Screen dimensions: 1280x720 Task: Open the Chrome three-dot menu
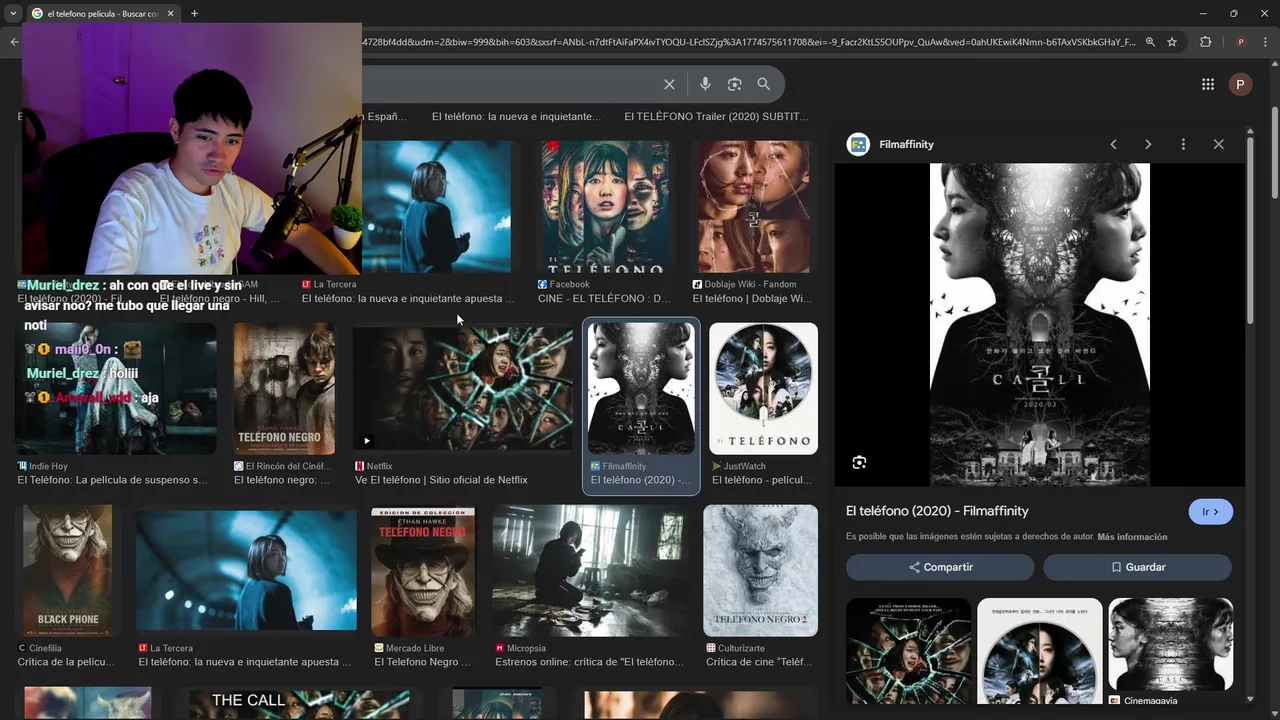pos(1265,42)
